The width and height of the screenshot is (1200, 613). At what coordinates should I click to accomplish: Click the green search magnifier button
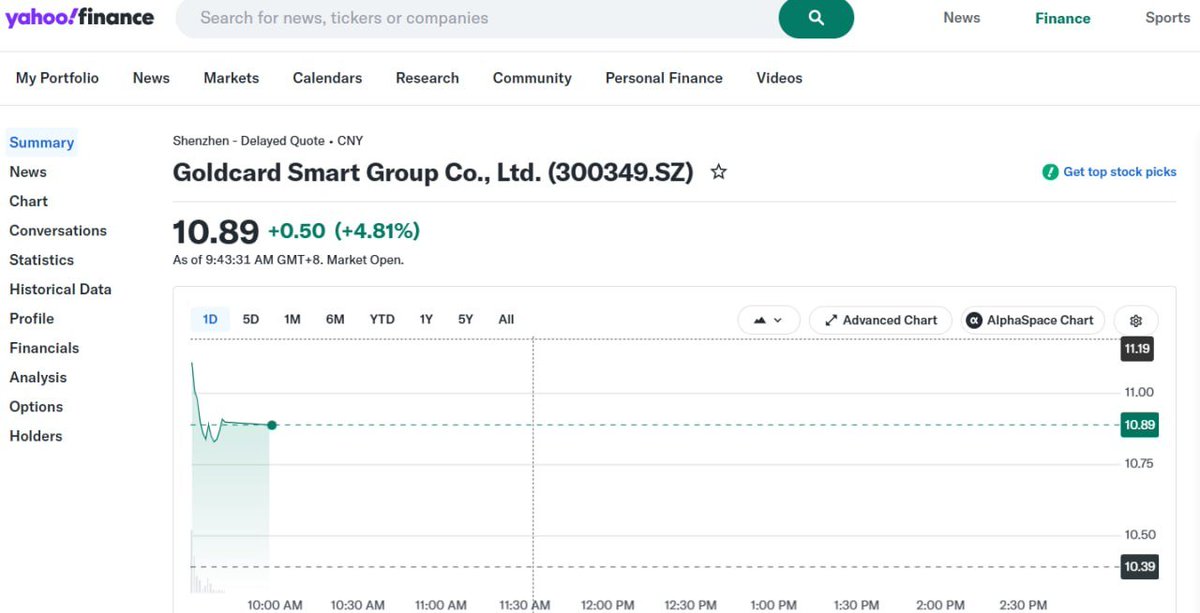(x=816, y=18)
